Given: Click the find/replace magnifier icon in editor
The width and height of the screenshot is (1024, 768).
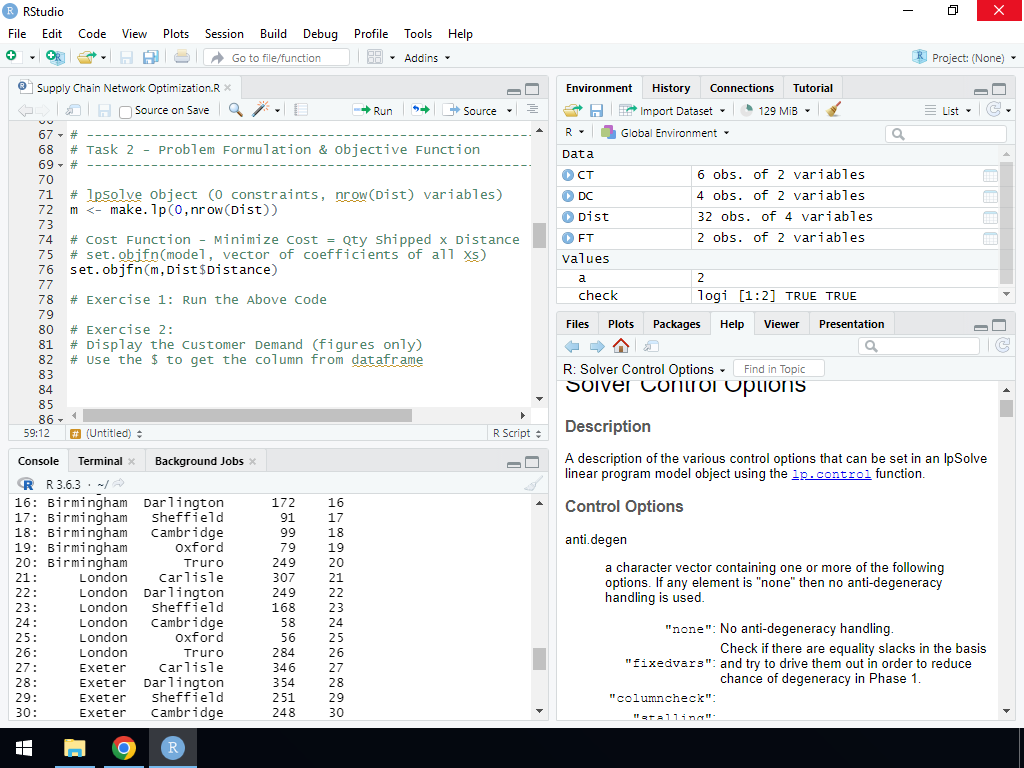Looking at the screenshot, I should (x=236, y=110).
